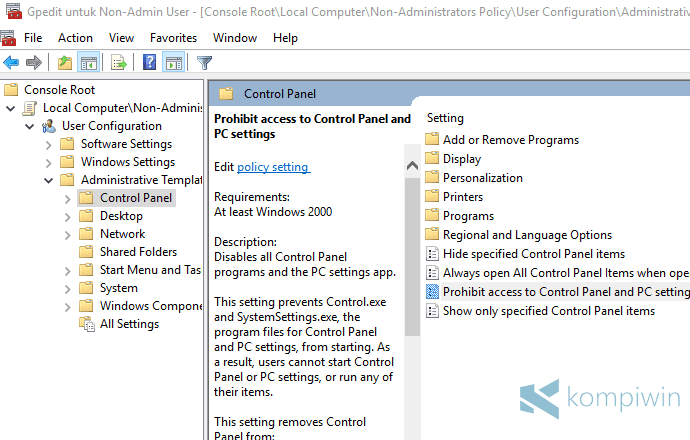Click the Always open All Control Panel Items policy icon
This screenshot has width=690, height=440.
(433, 273)
